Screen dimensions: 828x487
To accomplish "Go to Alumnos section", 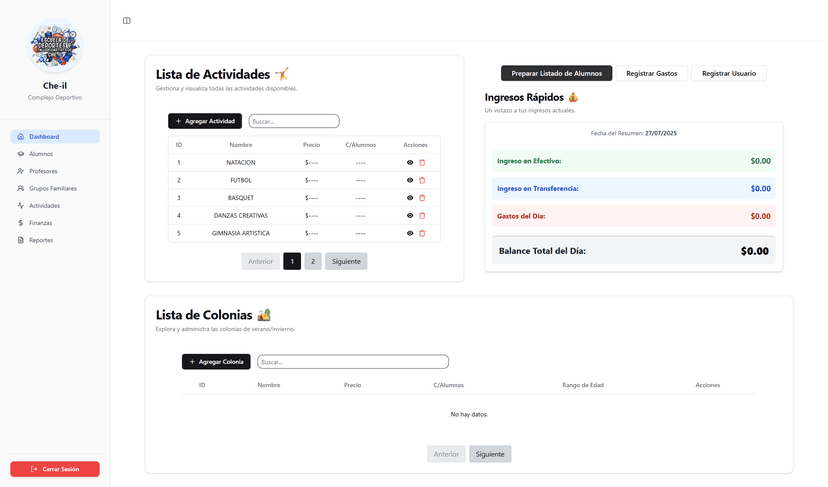I will coord(41,154).
